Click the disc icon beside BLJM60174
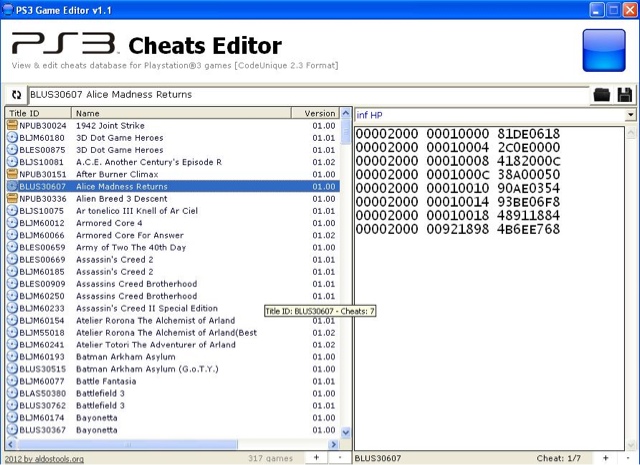 pyautogui.click(x=13, y=417)
